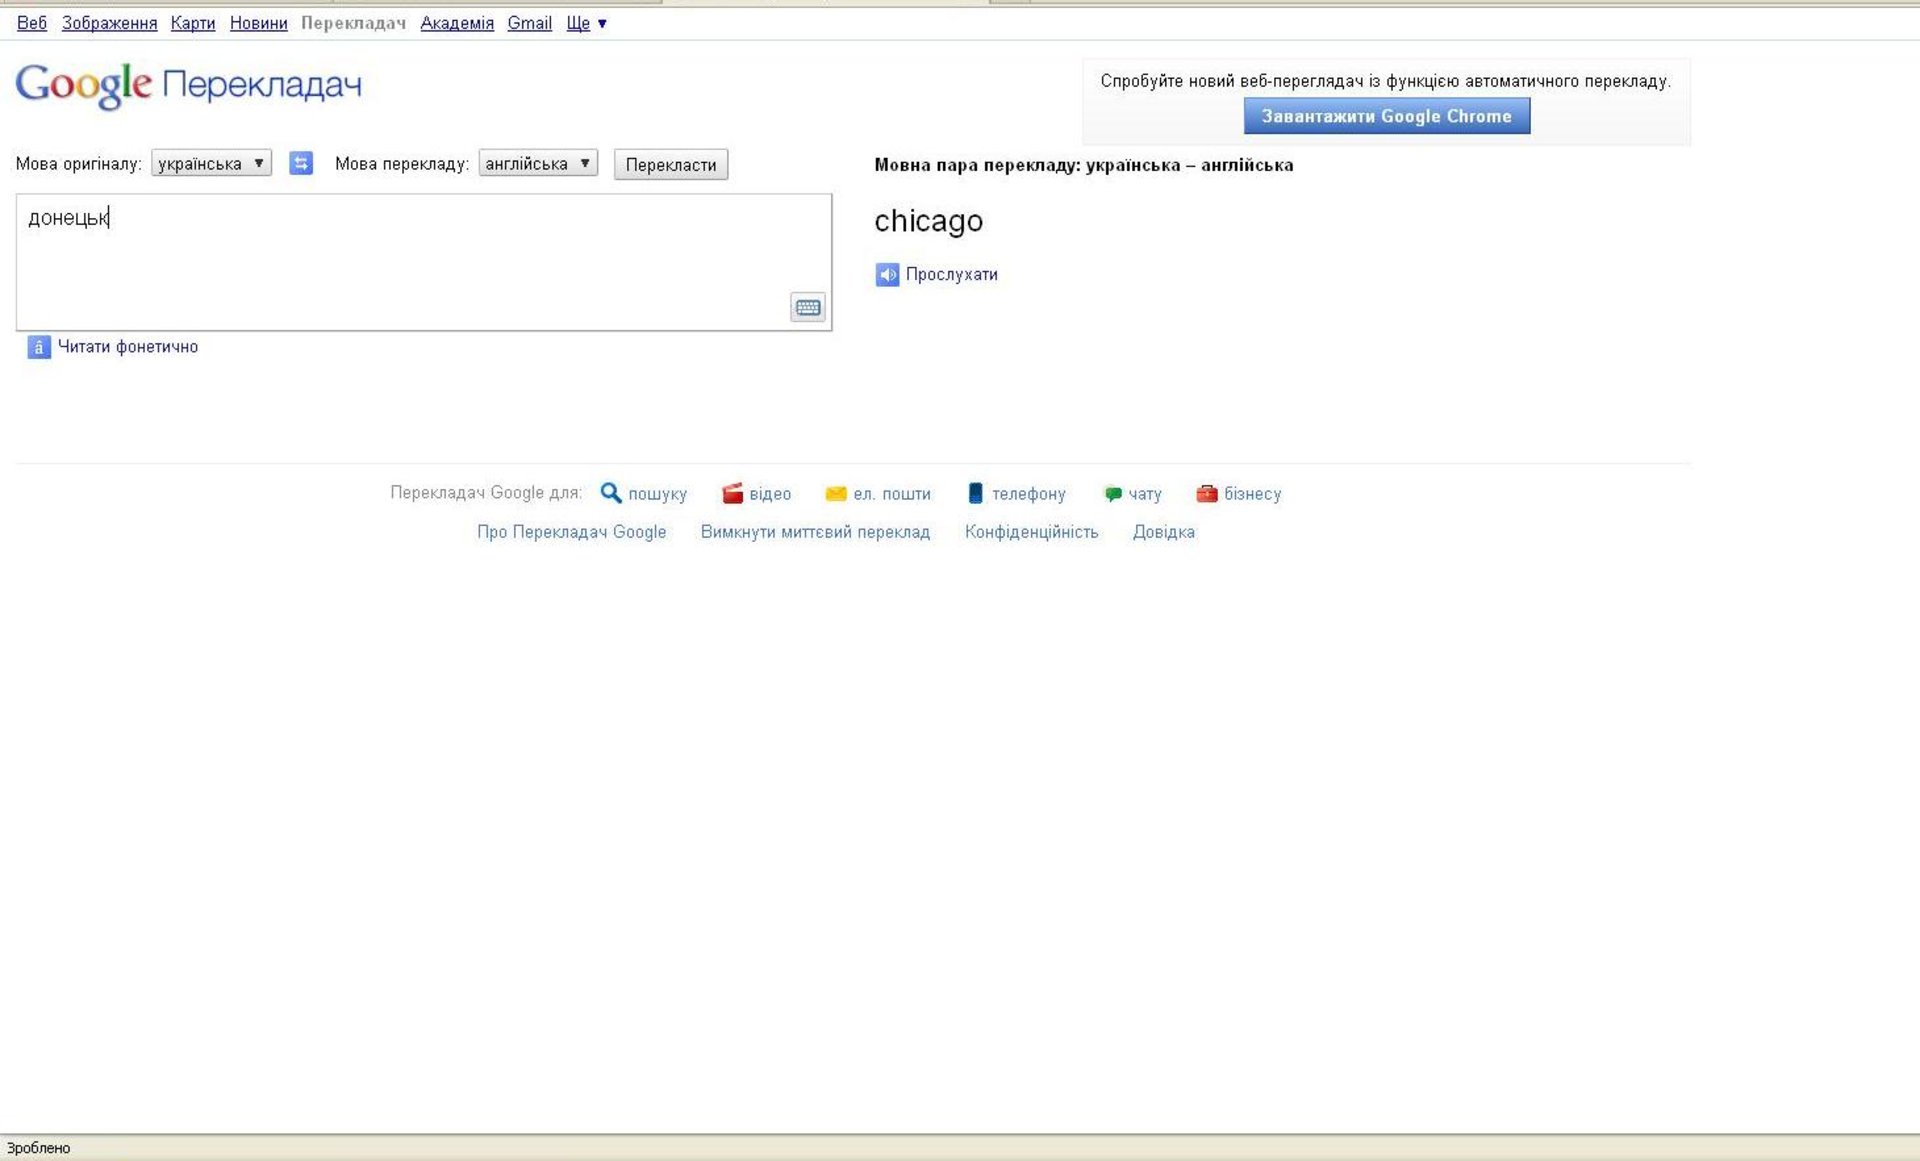Open the 'Веб' top navigation link
The height and width of the screenshot is (1161, 1920).
(32, 23)
